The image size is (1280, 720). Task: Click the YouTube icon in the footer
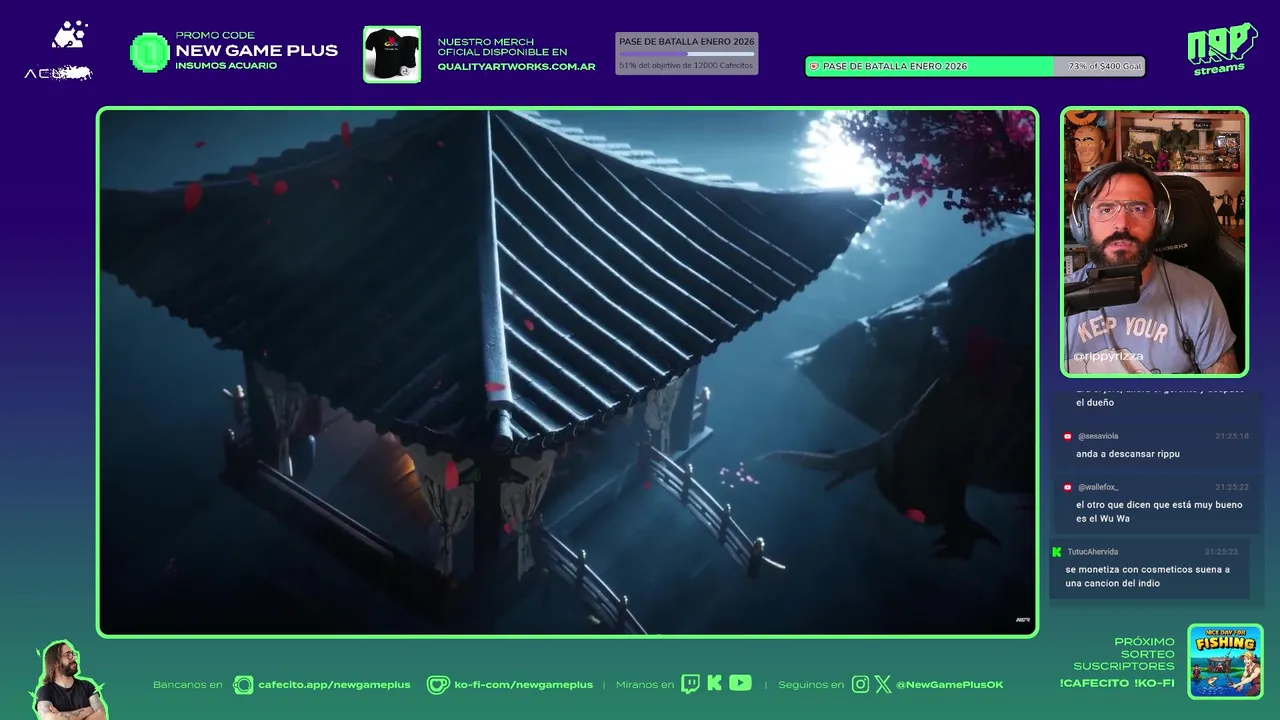tap(740, 684)
